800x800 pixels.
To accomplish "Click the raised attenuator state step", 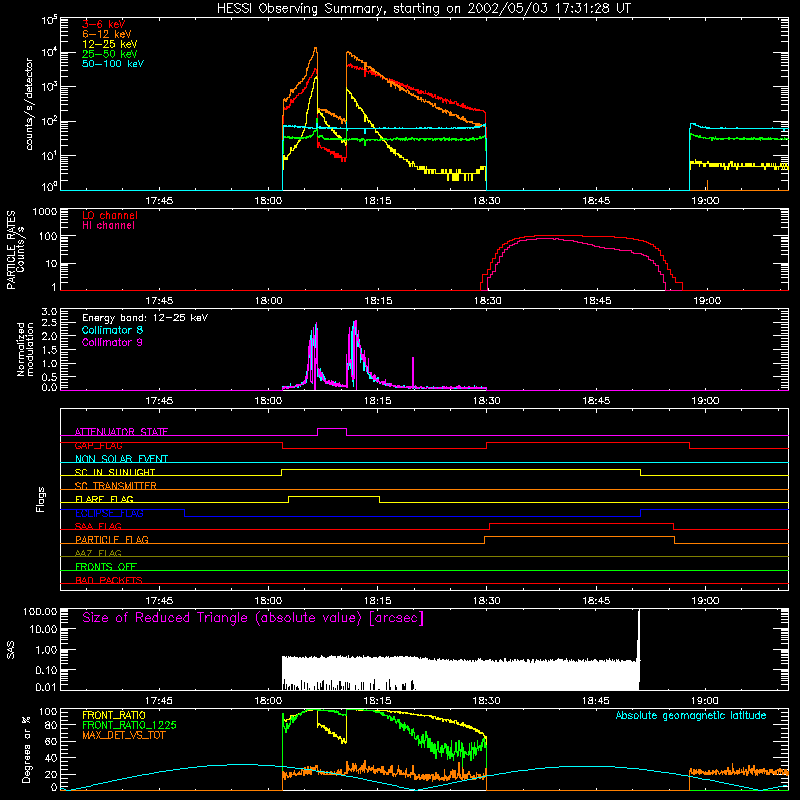I will pyautogui.click(x=332, y=429).
